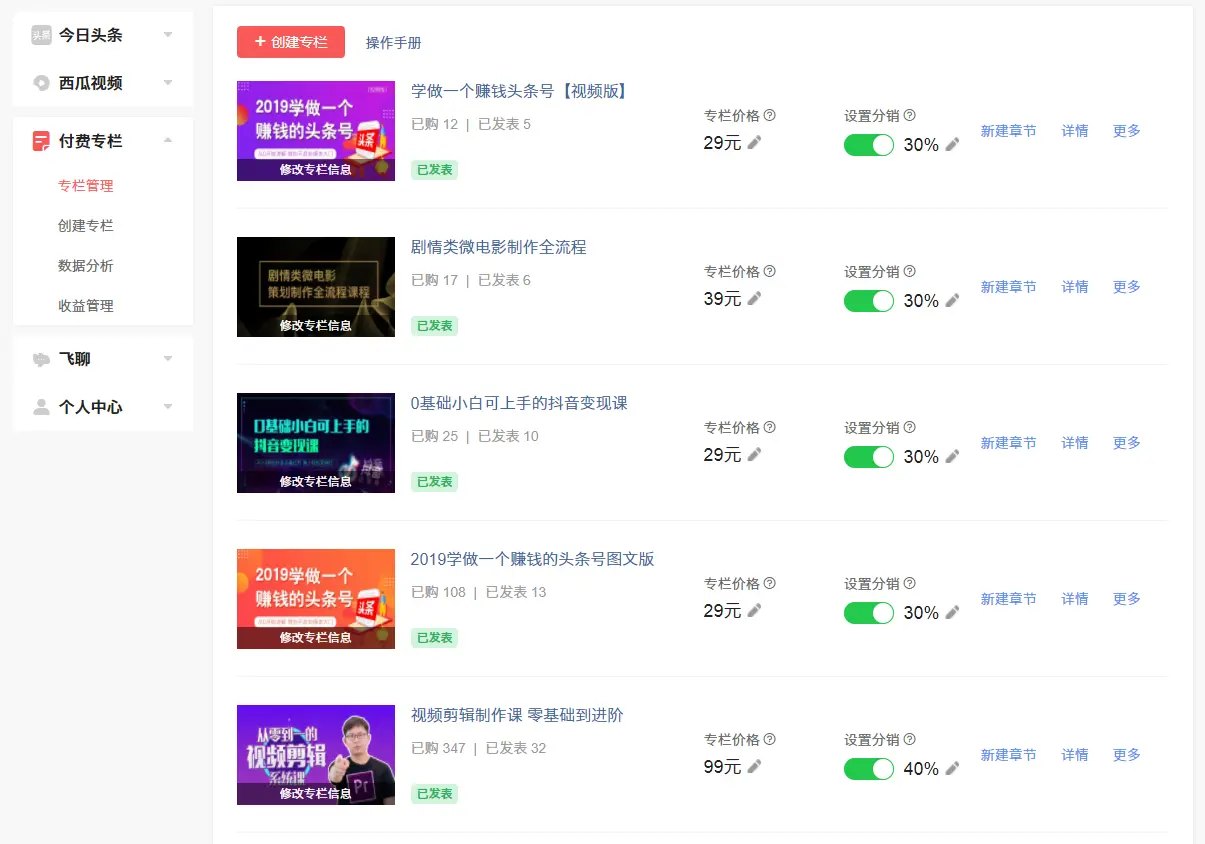Open 更多 menu for 0基础小白可上手的抖音变现课
The image size is (1205, 844).
(x=1127, y=443)
